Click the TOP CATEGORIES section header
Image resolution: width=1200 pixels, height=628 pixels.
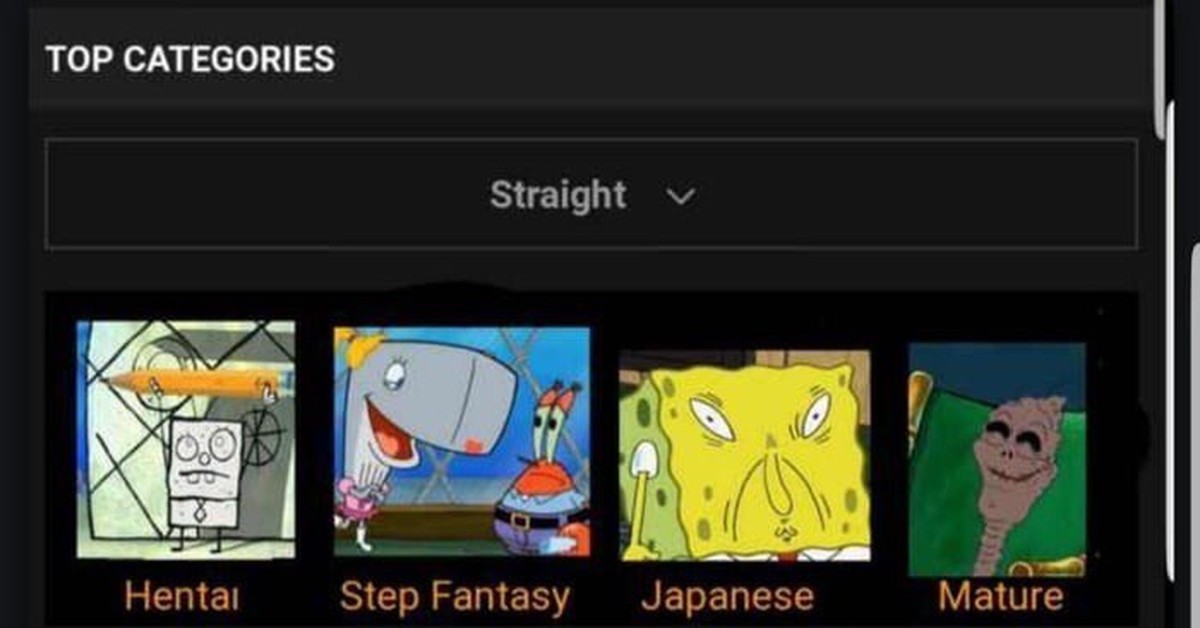[190, 59]
